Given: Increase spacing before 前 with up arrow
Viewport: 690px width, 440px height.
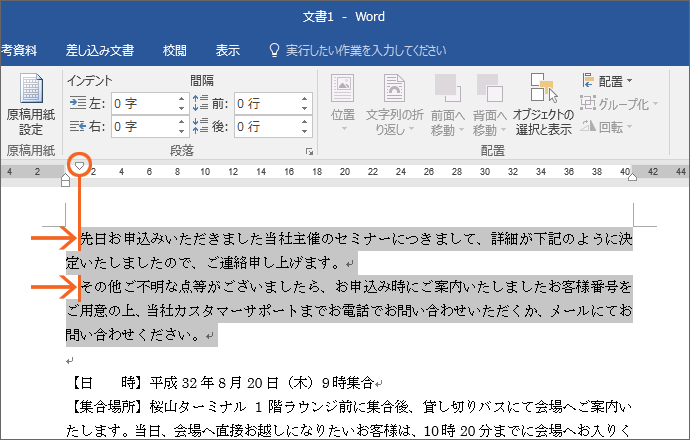Looking at the screenshot, I should (x=305, y=99).
